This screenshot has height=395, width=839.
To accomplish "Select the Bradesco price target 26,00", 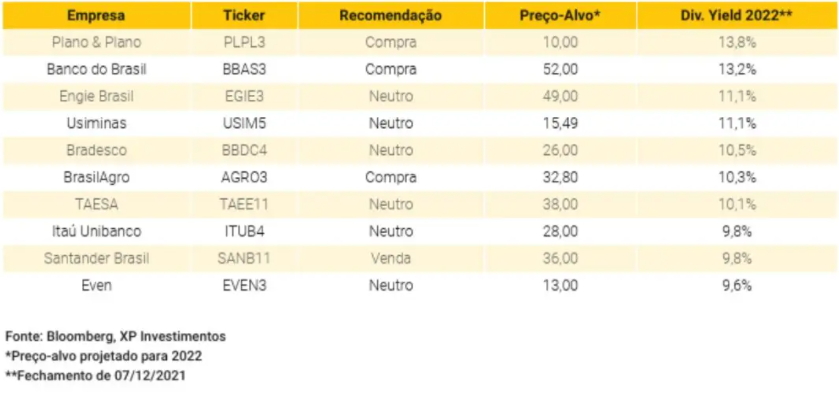I will (x=560, y=150).
